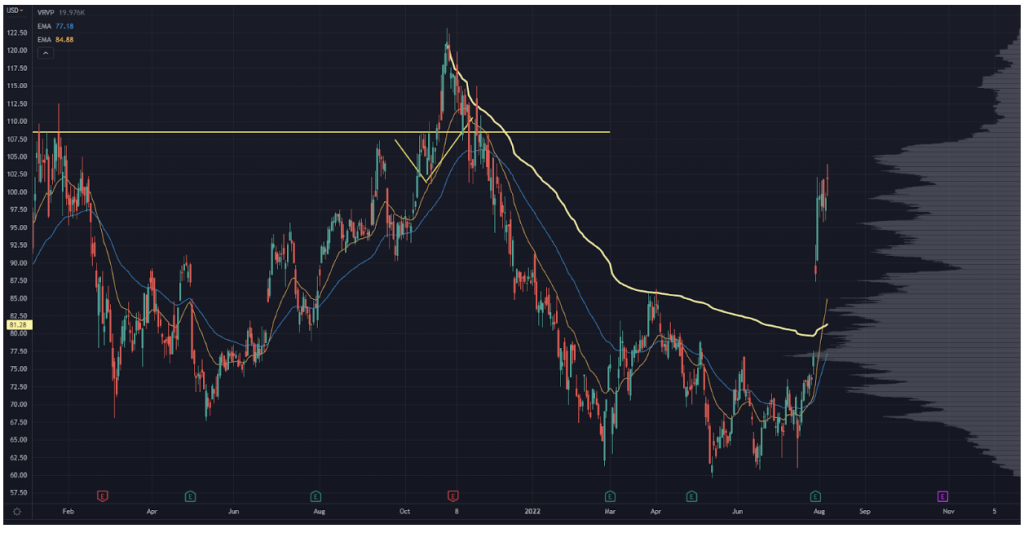Open the USD currency dropdown

pos(14,10)
